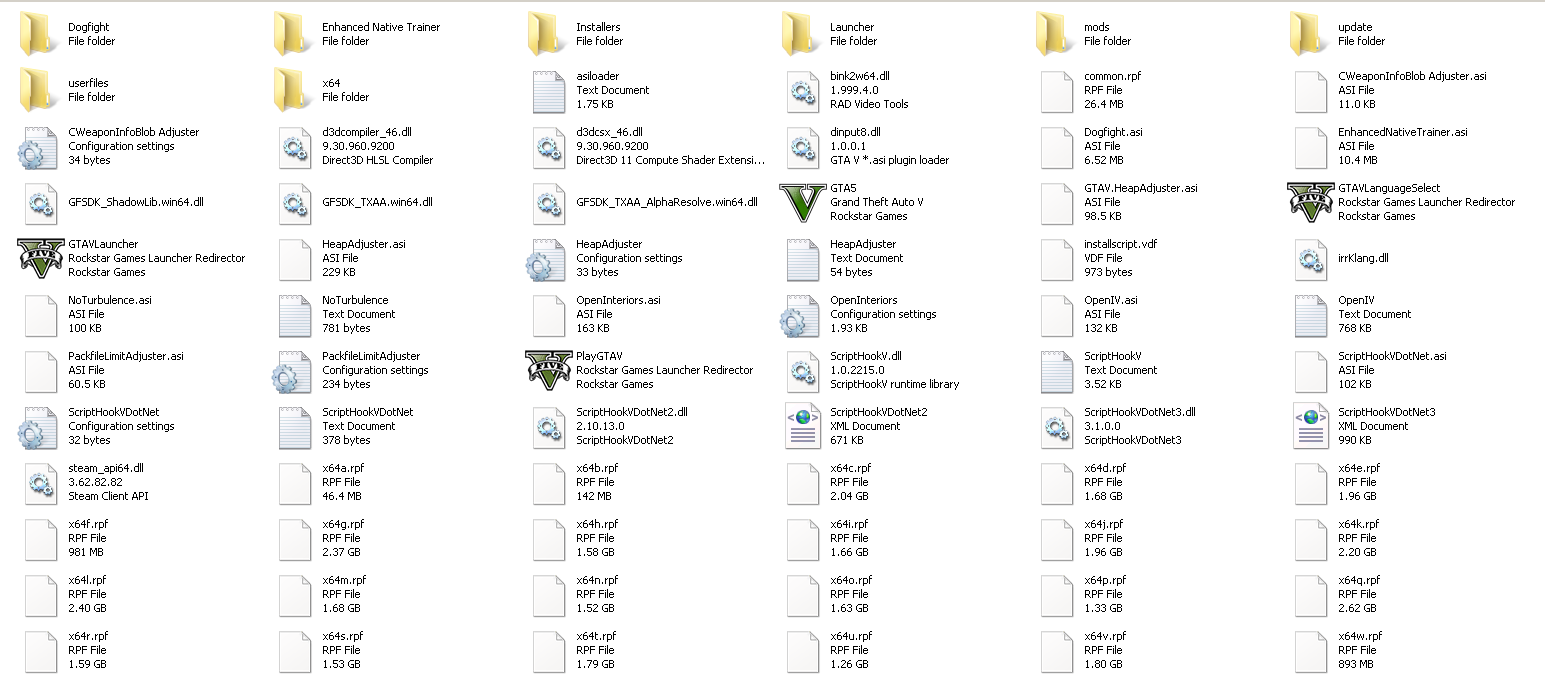
Task: Select the ScriptHookVDotNet configuration settings icon
Action: tap(38, 427)
